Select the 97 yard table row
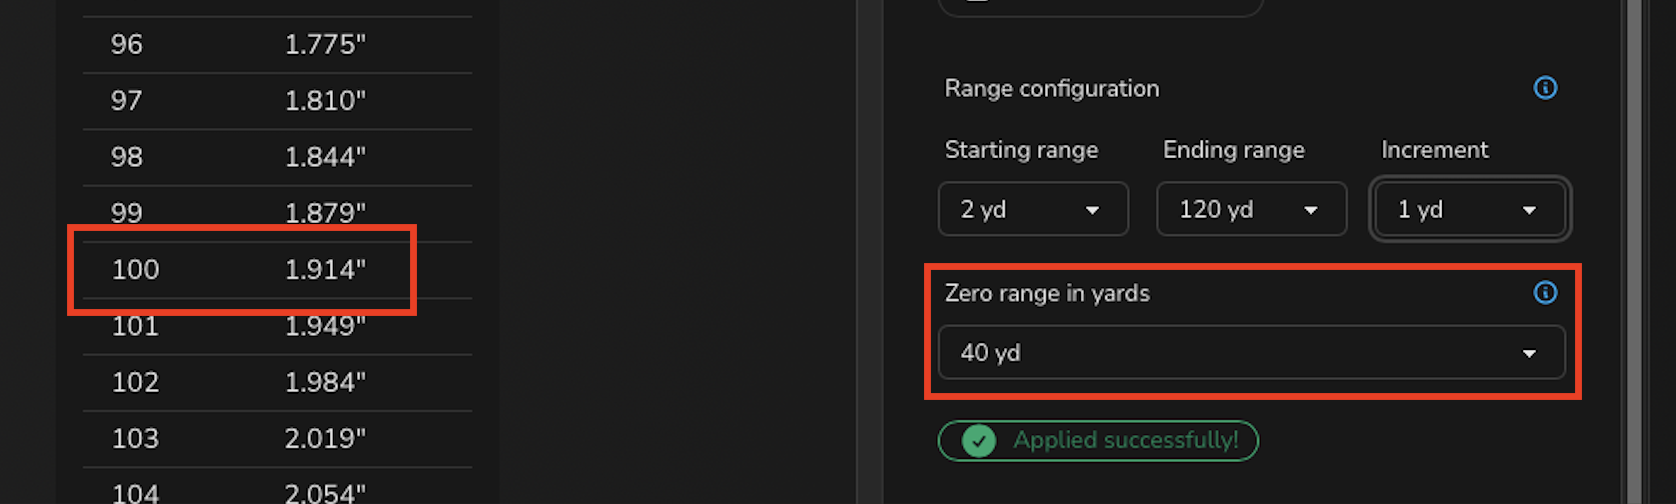This screenshot has width=1676, height=504. coord(276,101)
